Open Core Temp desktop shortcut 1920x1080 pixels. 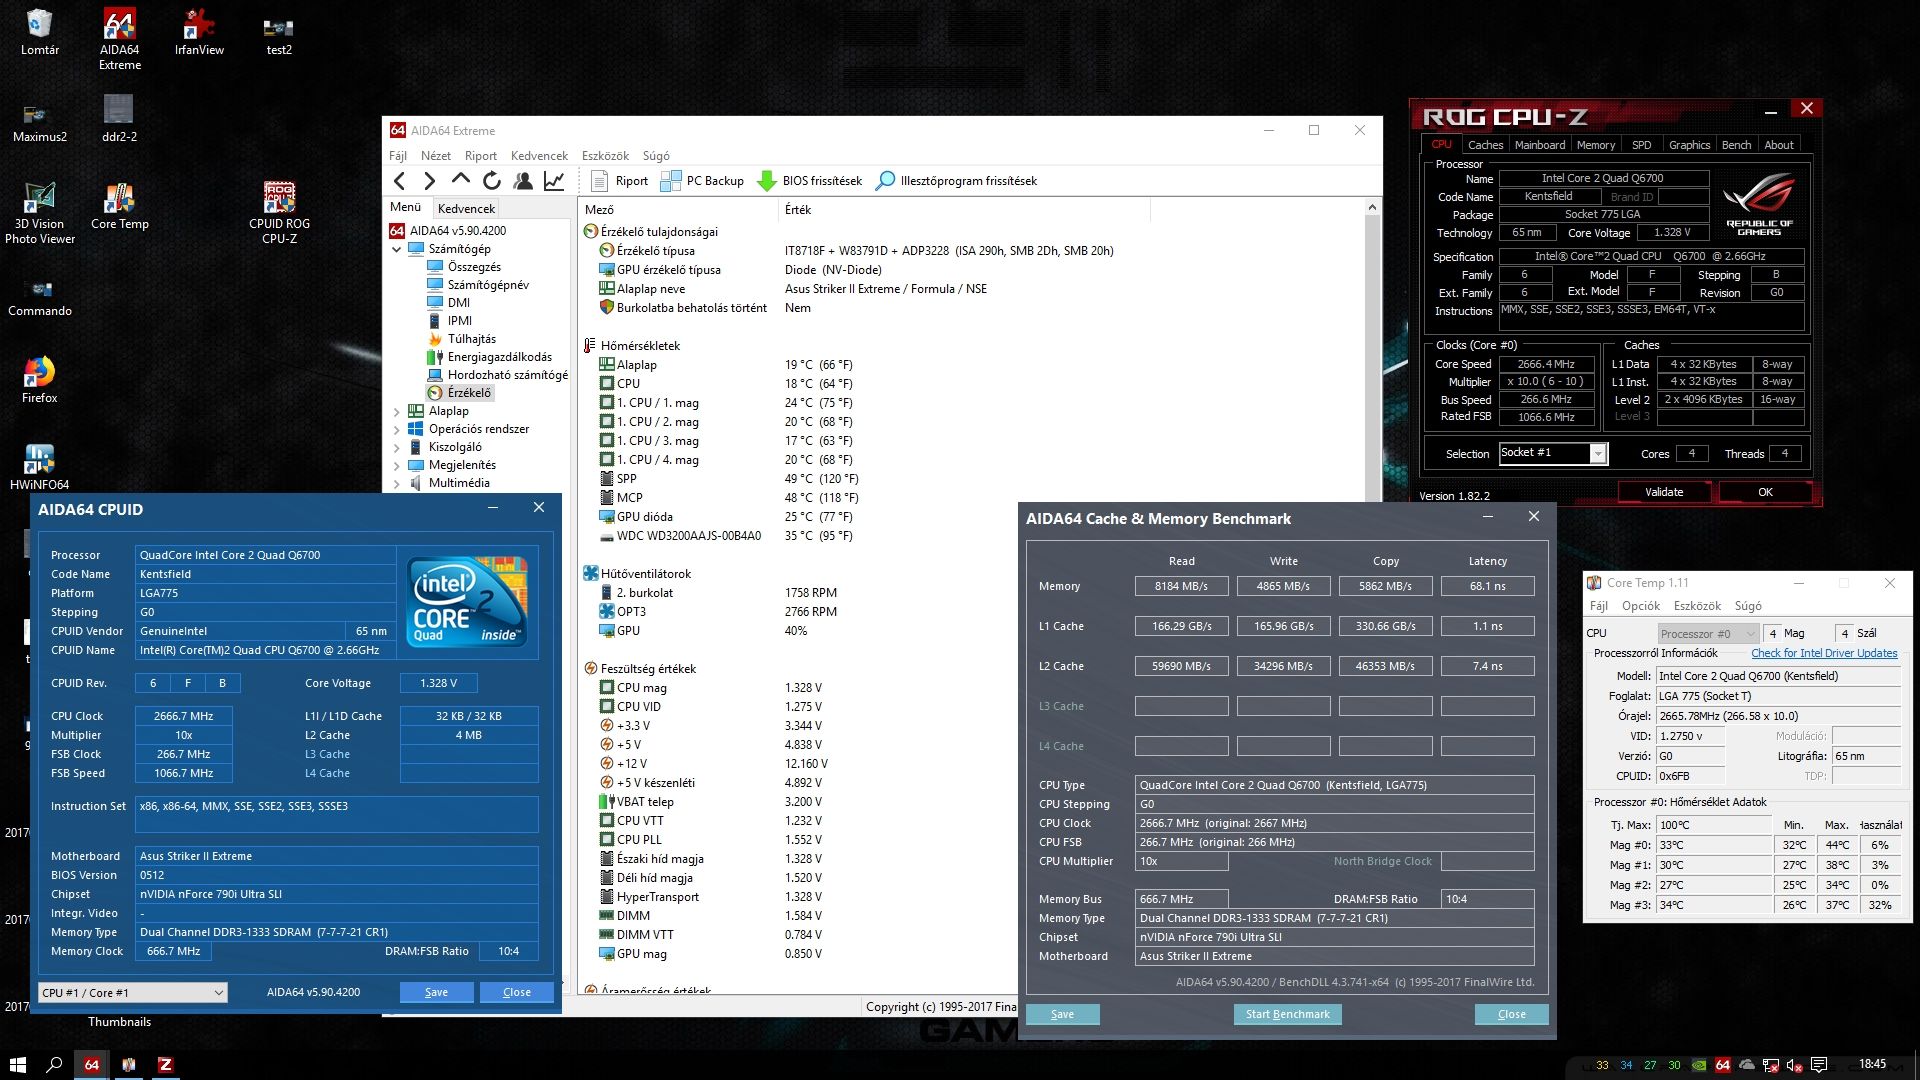(x=119, y=206)
